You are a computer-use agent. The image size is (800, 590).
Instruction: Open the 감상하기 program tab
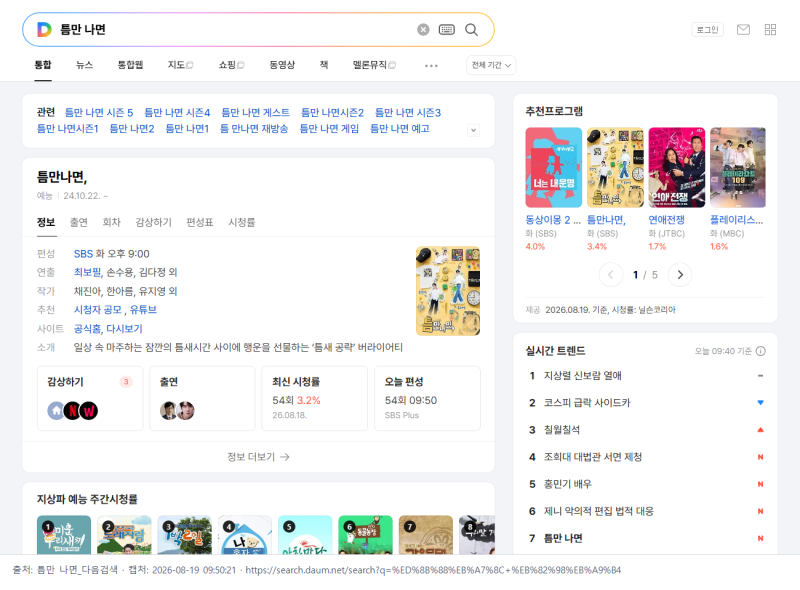click(153, 222)
